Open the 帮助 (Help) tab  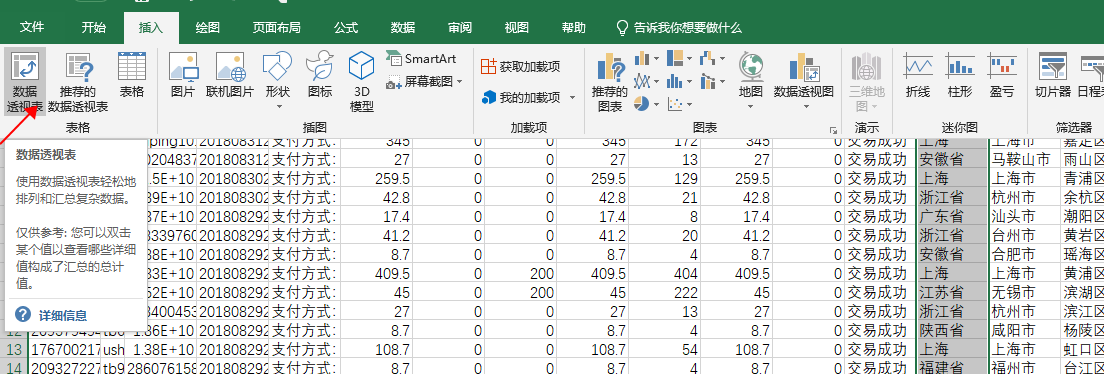click(574, 27)
